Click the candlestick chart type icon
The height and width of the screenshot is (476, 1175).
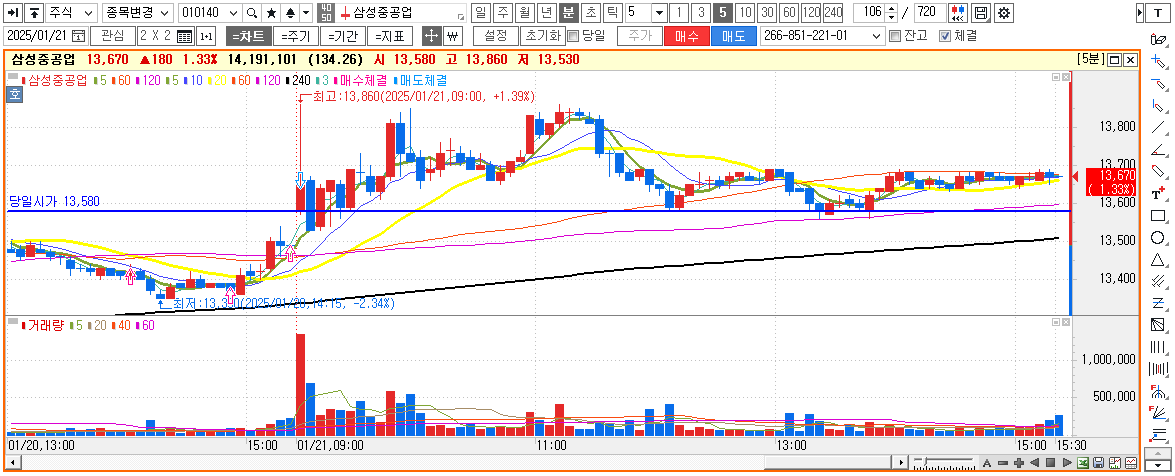pos(957,13)
